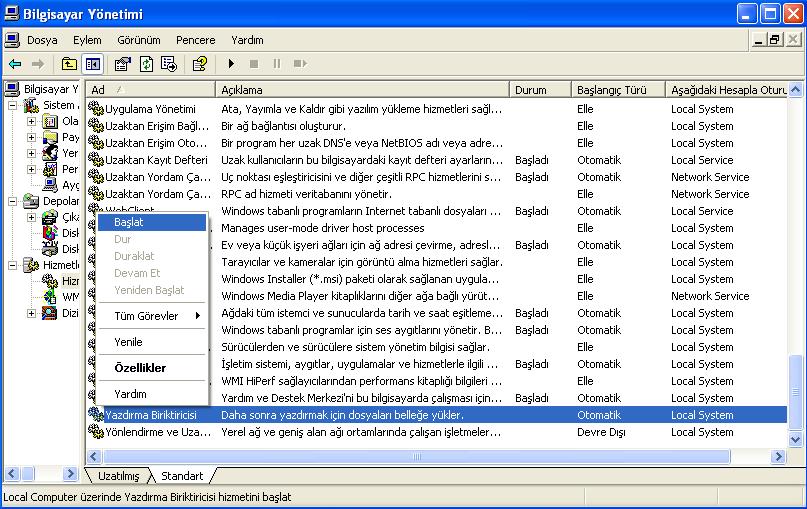Switch to the Uzatılmış tab
The width and height of the screenshot is (807, 509).
(118, 476)
